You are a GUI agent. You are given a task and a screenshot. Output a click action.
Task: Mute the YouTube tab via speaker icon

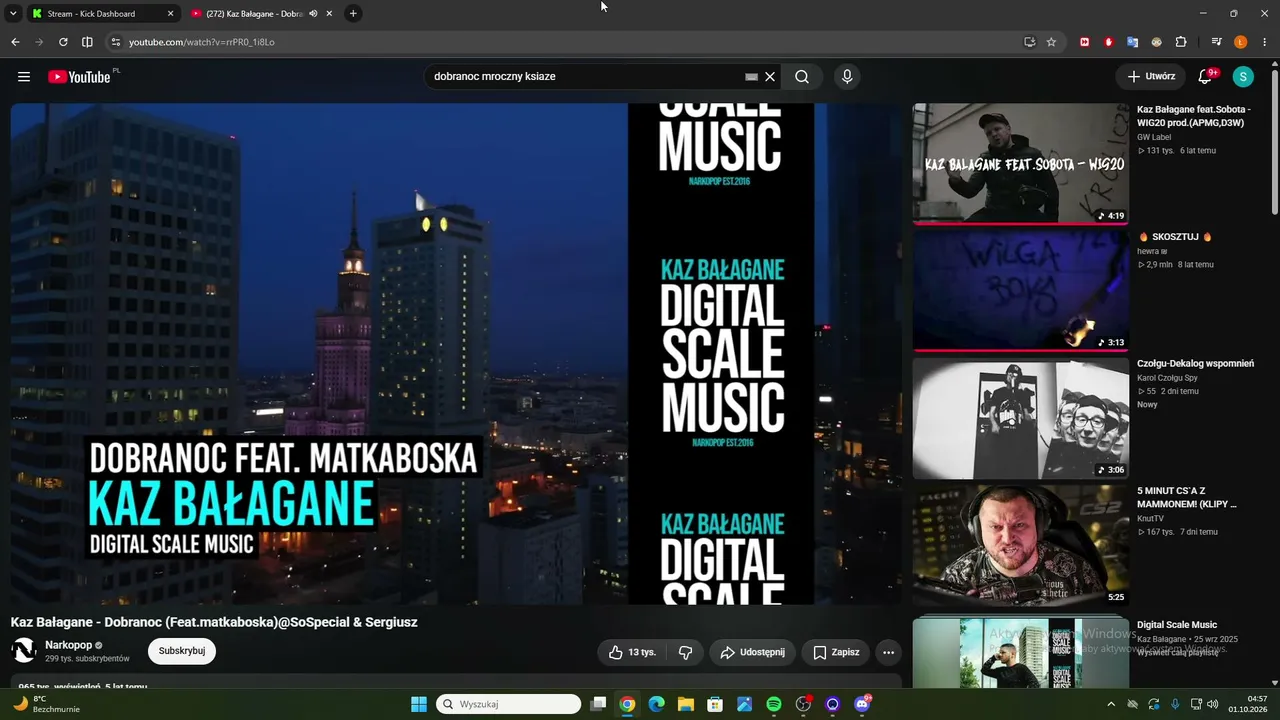(313, 14)
